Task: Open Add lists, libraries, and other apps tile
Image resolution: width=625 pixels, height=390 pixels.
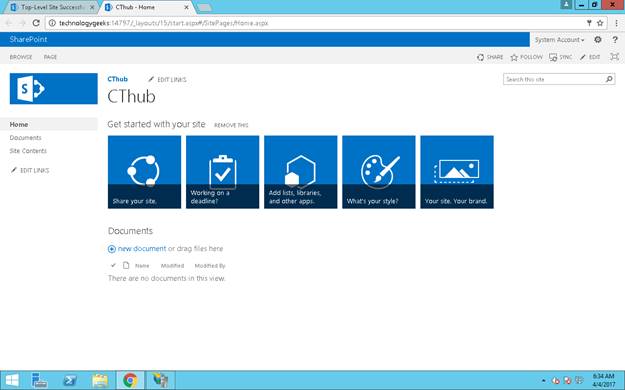Action: point(301,172)
